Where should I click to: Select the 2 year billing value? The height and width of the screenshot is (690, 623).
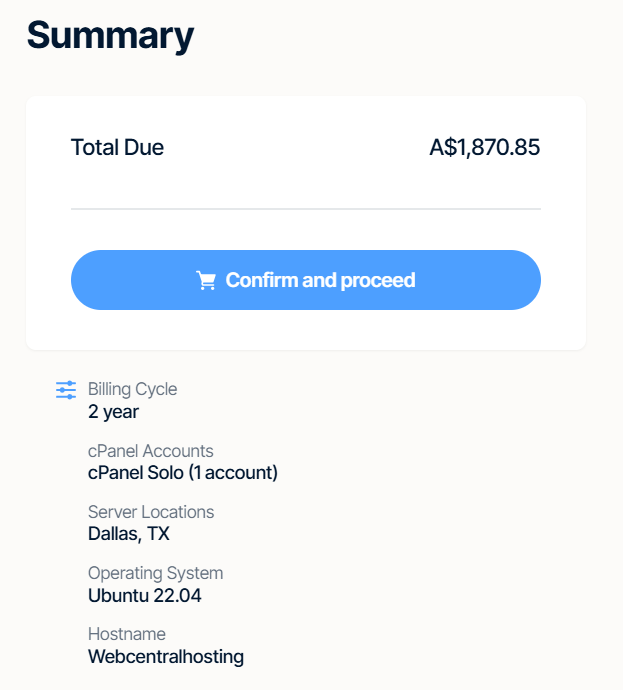click(113, 411)
